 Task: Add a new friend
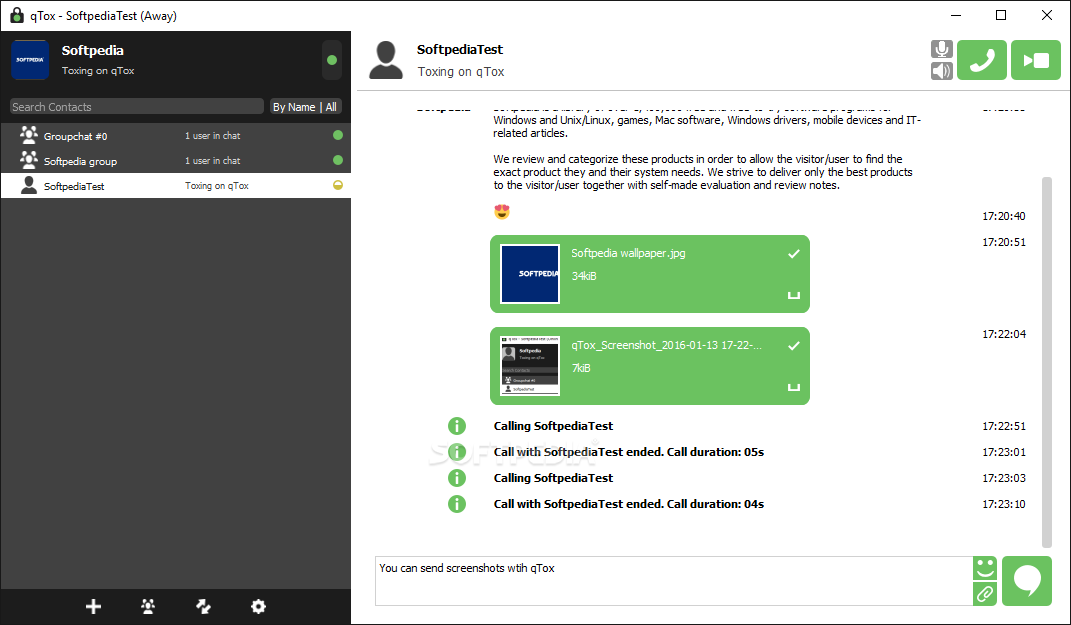pos(94,607)
